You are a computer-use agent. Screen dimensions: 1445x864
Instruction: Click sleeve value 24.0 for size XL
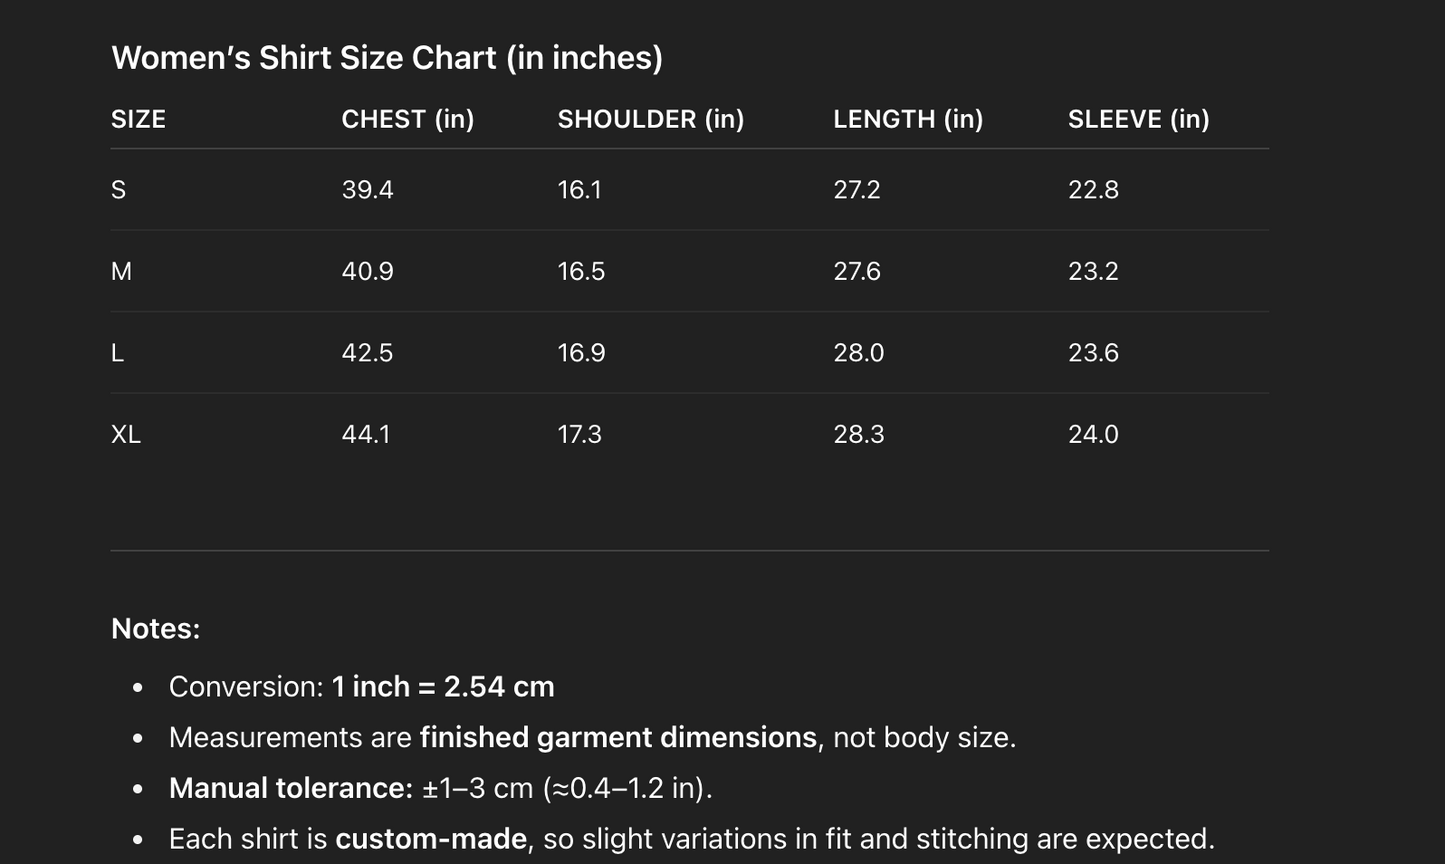[1093, 434]
